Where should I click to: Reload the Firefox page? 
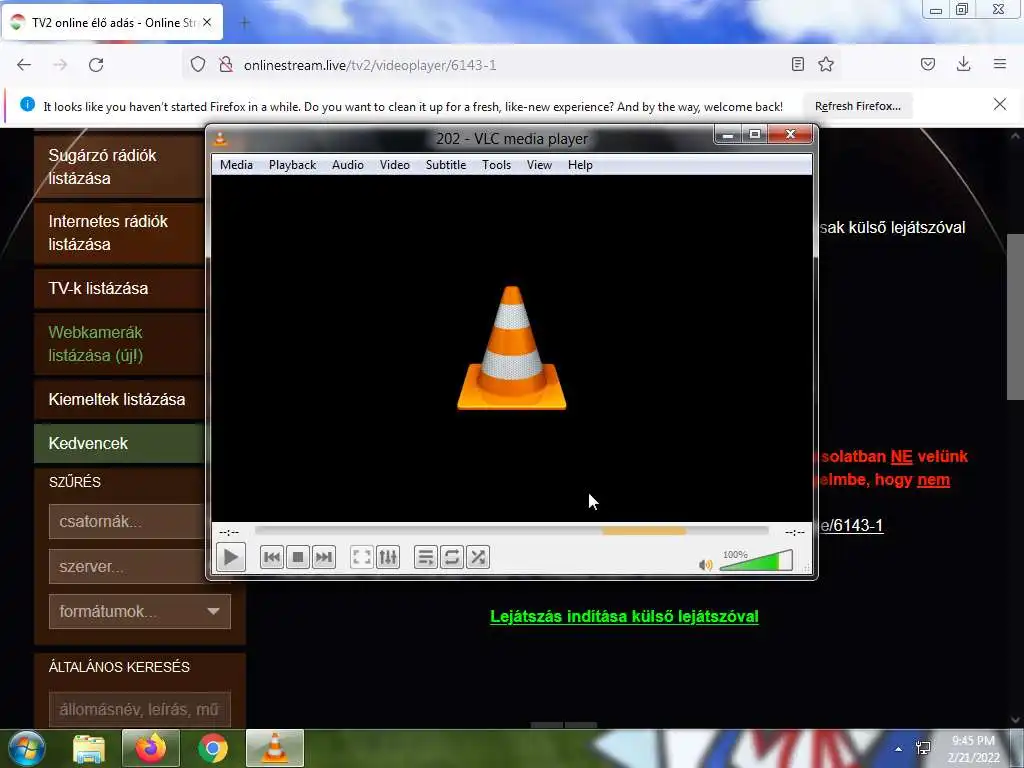[x=96, y=65]
